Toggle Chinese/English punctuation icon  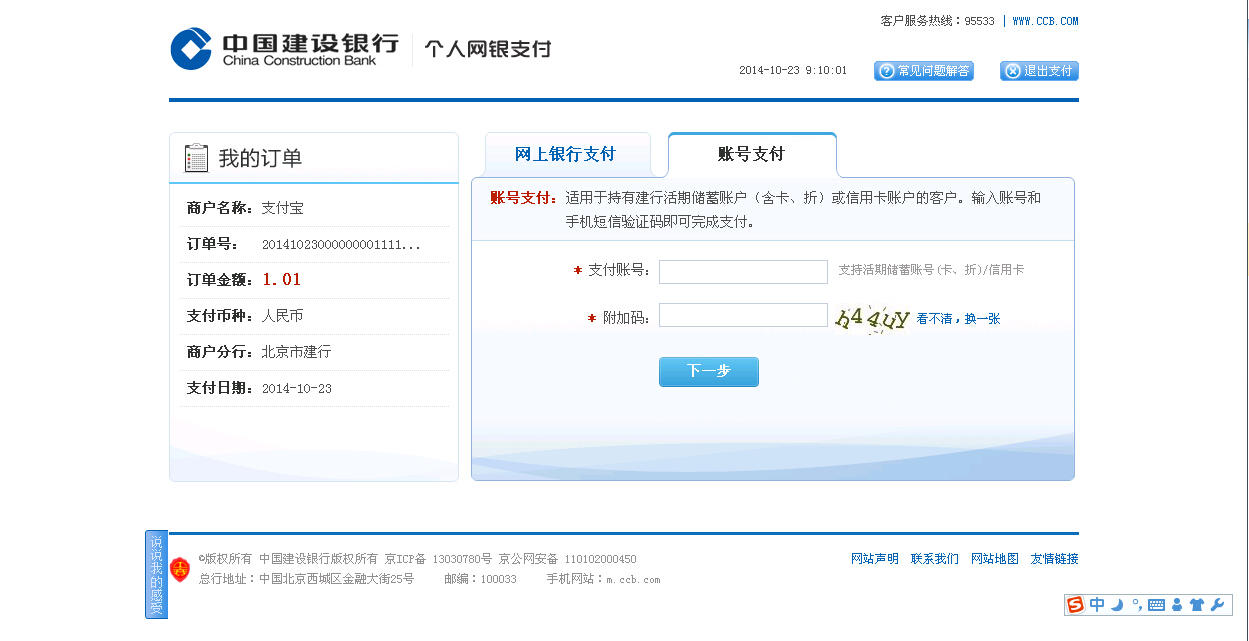pos(1137,605)
